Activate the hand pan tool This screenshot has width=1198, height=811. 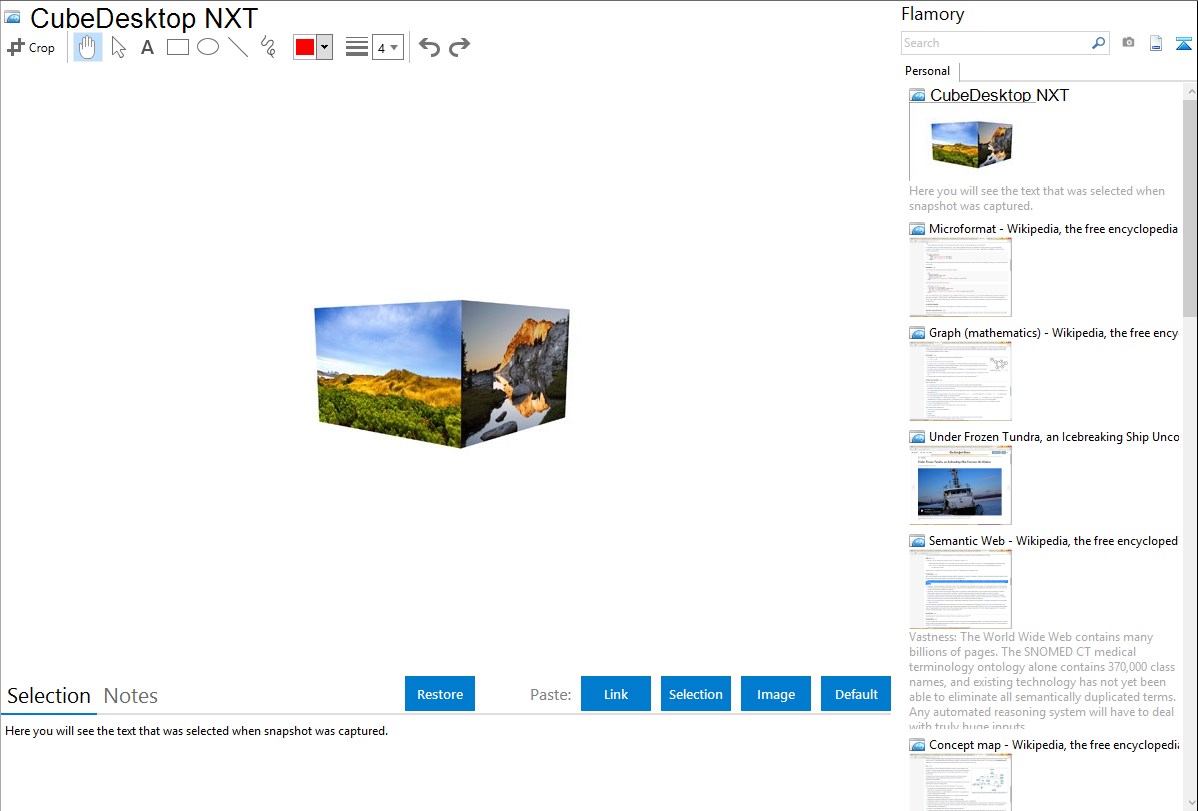(x=88, y=47)
